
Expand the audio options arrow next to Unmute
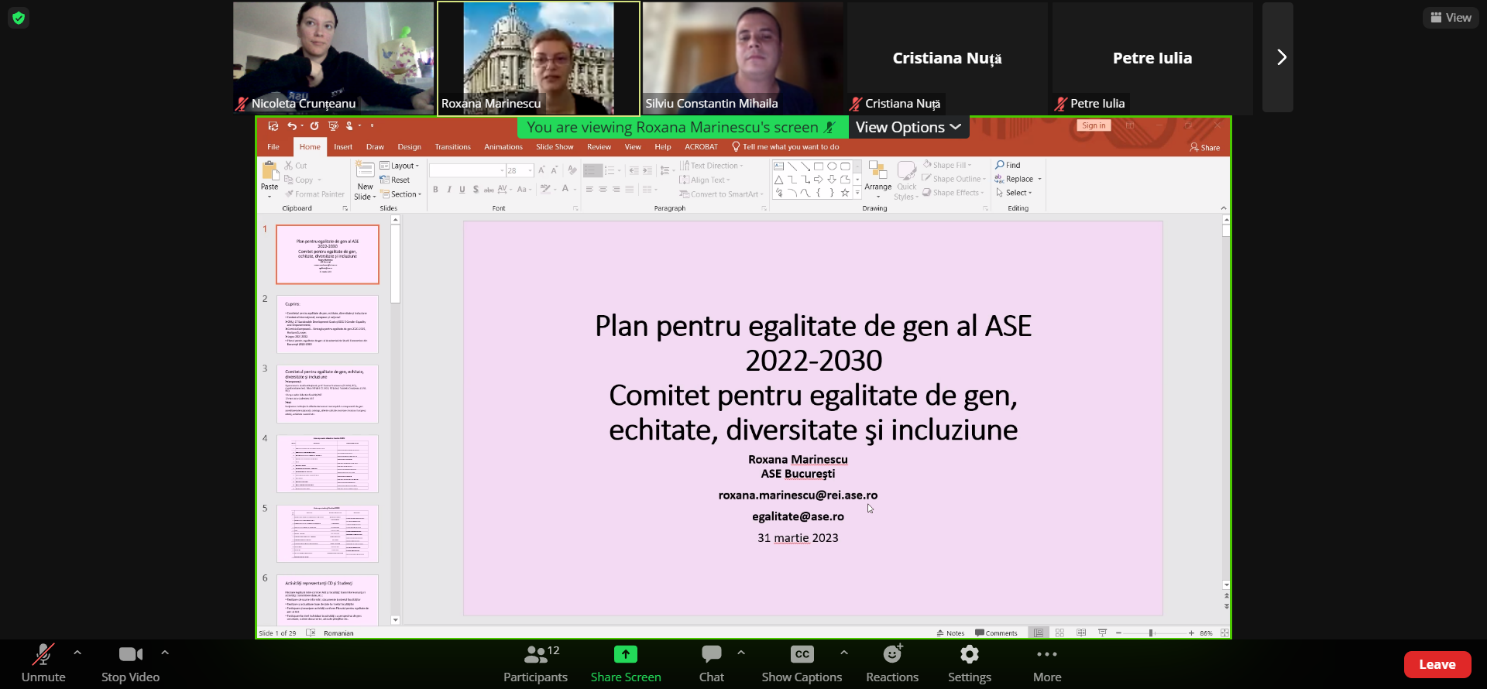coord(77,652)
